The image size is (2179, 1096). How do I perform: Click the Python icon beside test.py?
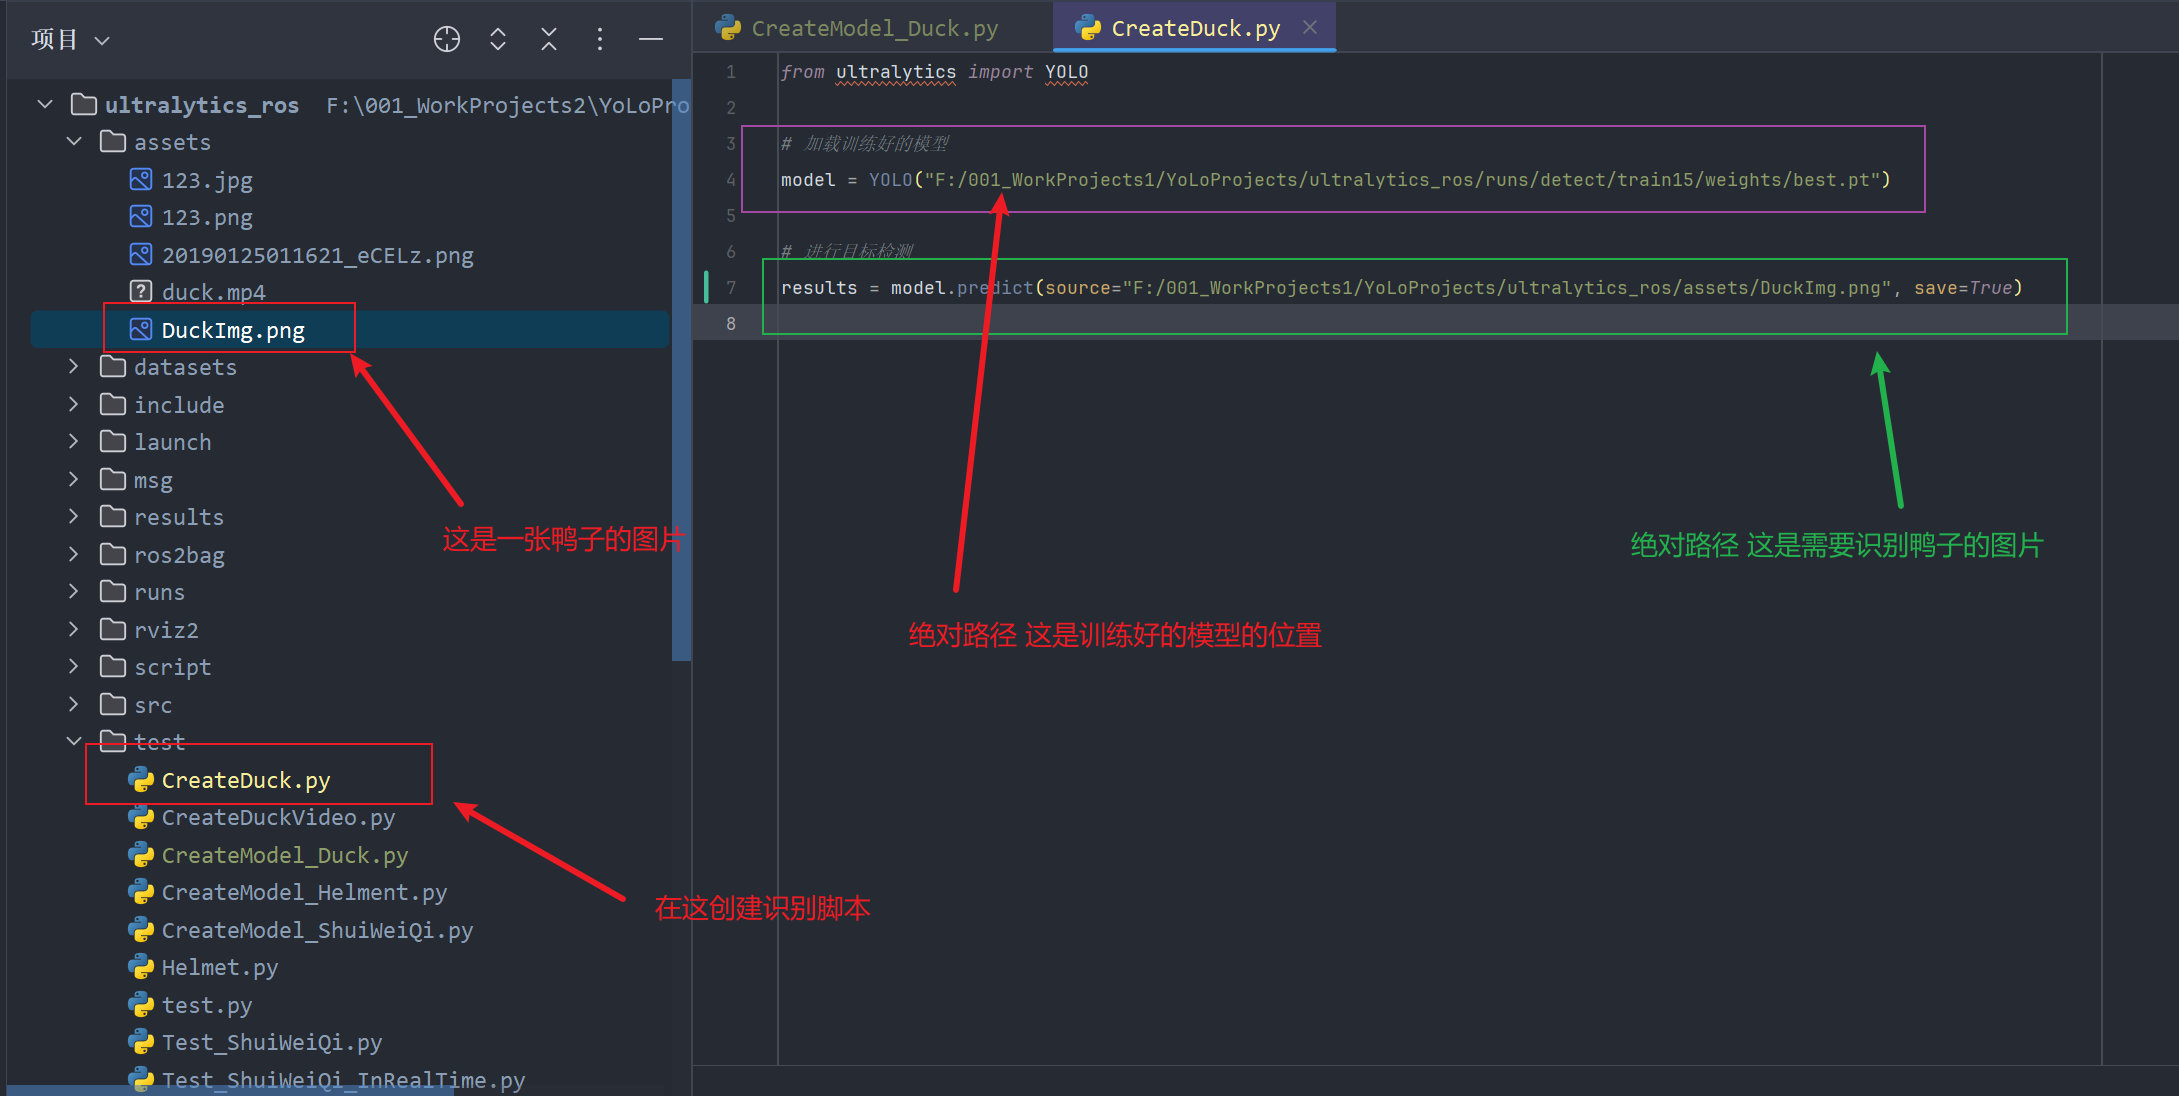tap(140, 1004)
